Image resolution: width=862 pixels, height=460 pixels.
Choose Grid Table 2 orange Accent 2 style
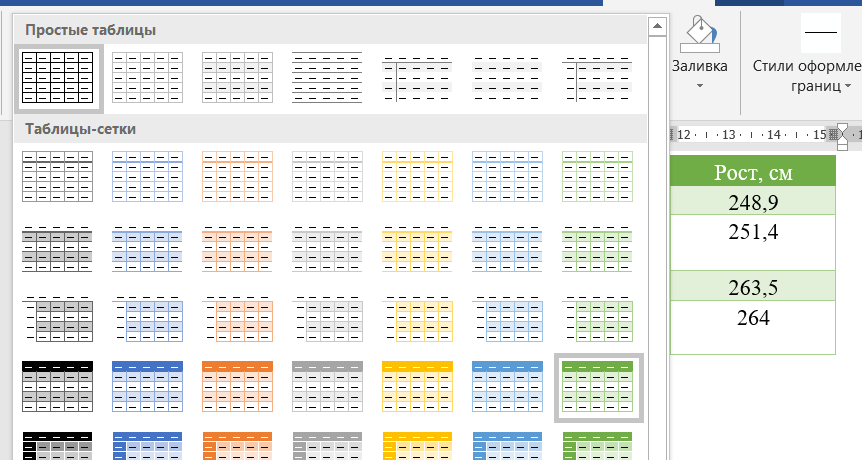click(x=237, y=248)
